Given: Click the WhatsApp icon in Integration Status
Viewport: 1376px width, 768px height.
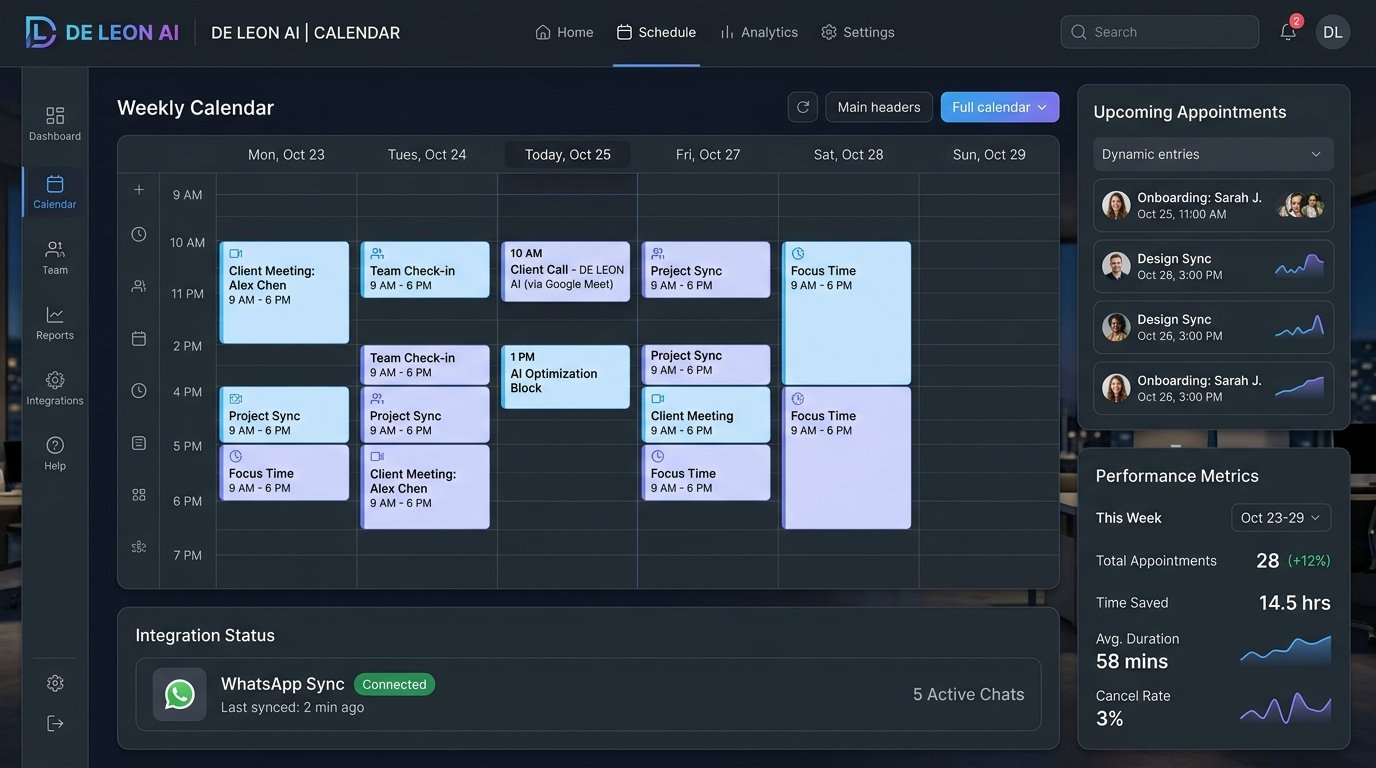Looking at the screenshot, I should 180,695.
